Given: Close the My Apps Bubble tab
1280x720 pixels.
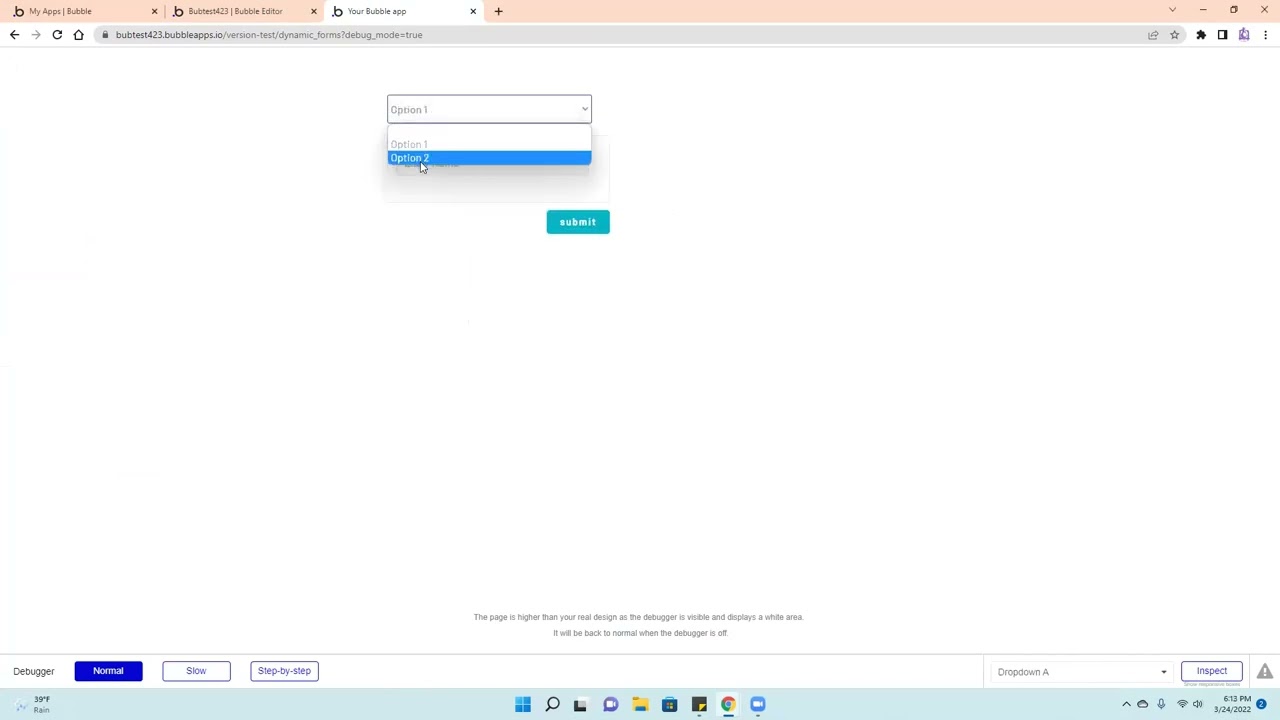Looking at the screenshot, I should point(154,11).
